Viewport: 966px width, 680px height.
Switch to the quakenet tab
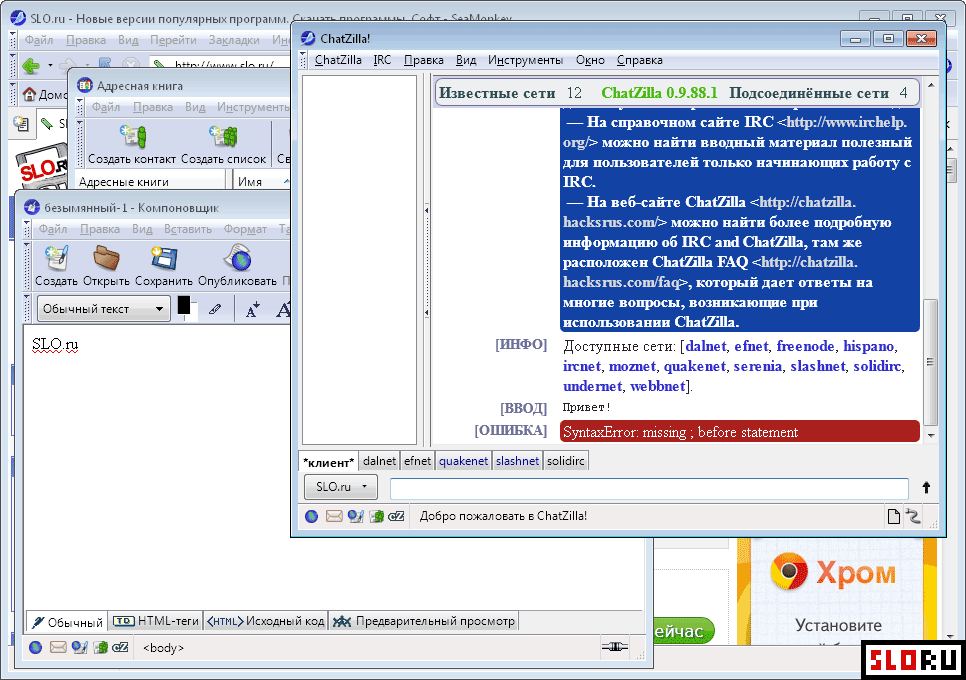click(x=463, y=461)
